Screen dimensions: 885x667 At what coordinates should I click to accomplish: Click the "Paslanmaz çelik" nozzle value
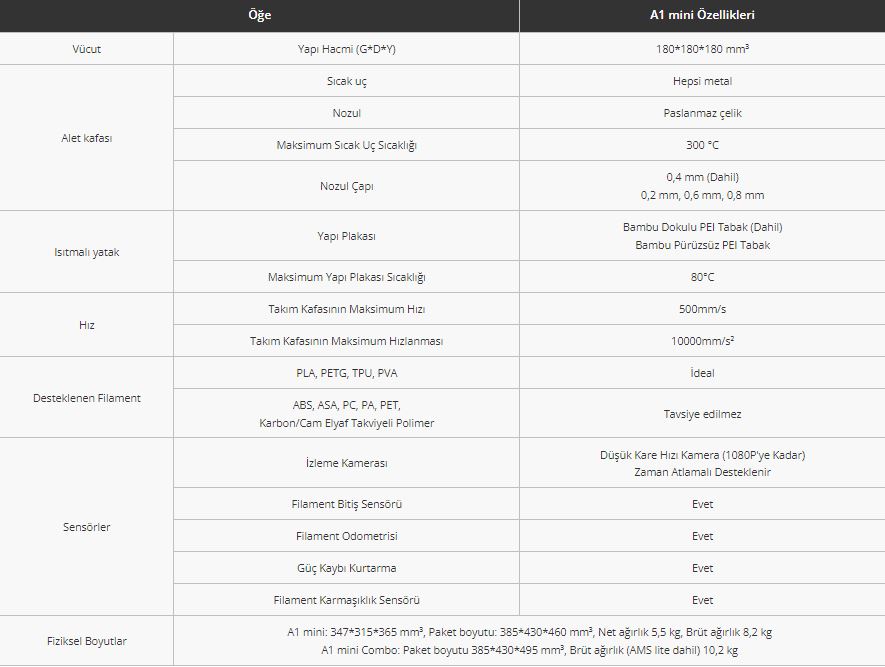point(702,113)
